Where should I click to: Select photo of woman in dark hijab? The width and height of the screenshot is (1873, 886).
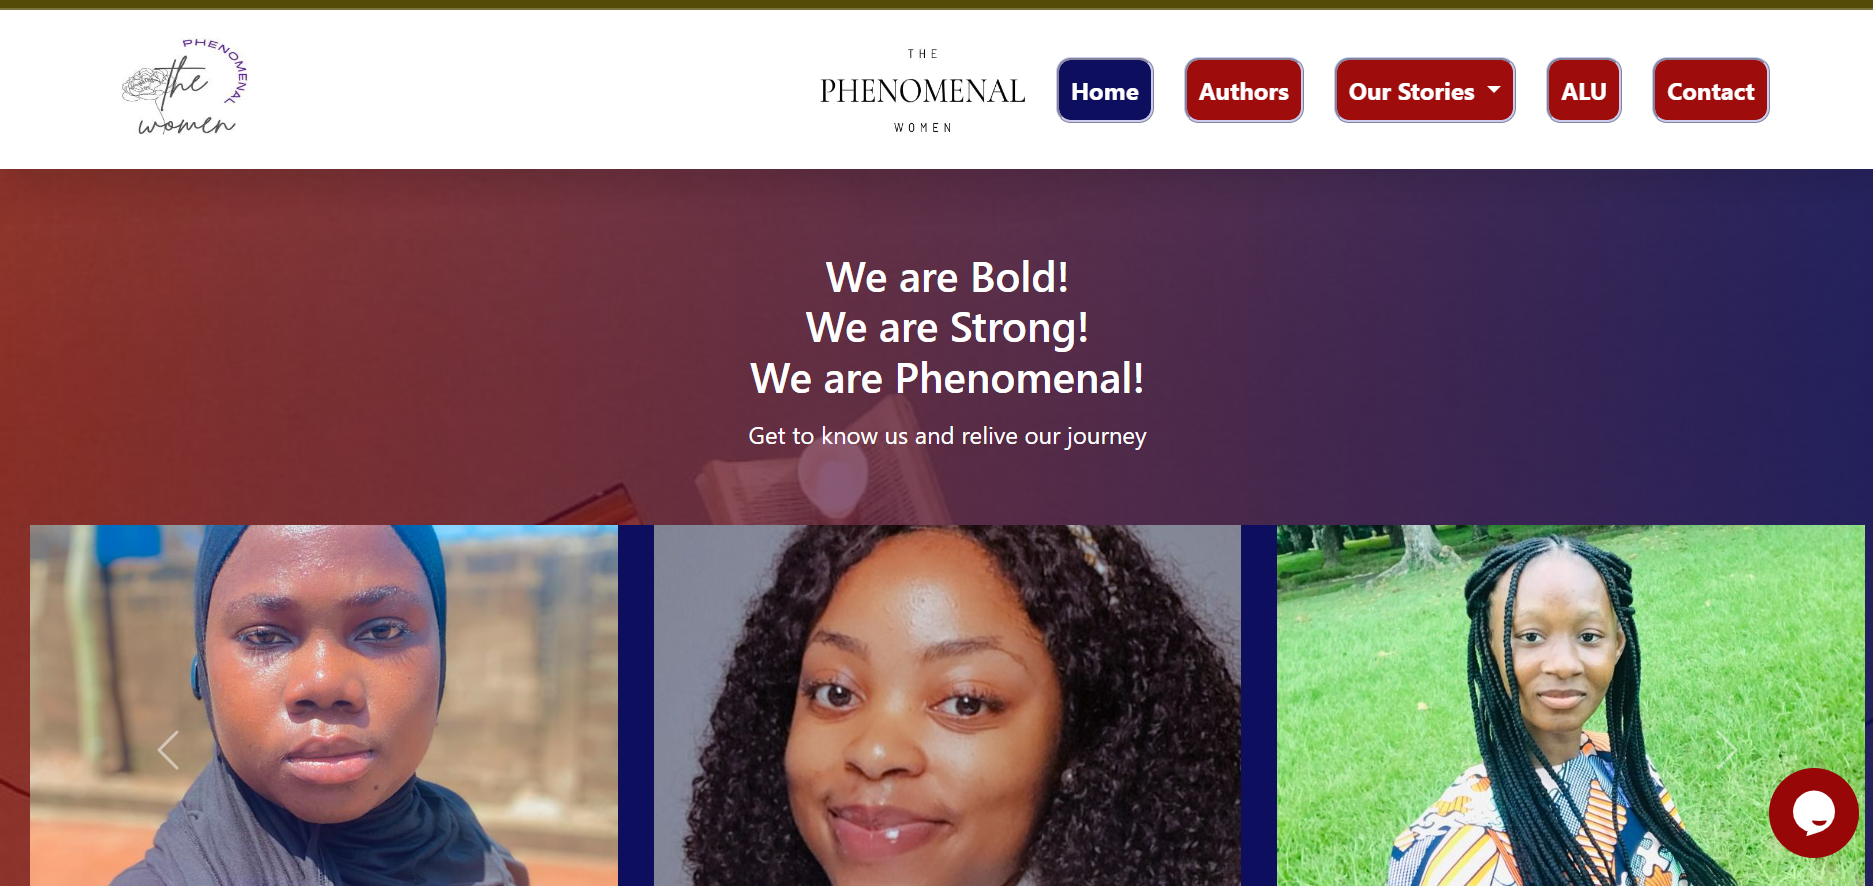click(x=323, y=705)
